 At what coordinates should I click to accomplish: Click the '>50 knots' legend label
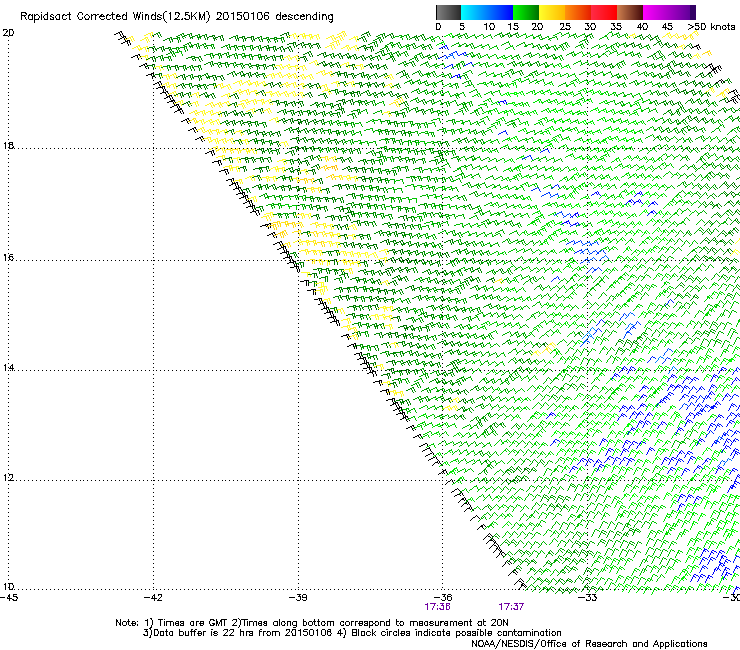711,27
